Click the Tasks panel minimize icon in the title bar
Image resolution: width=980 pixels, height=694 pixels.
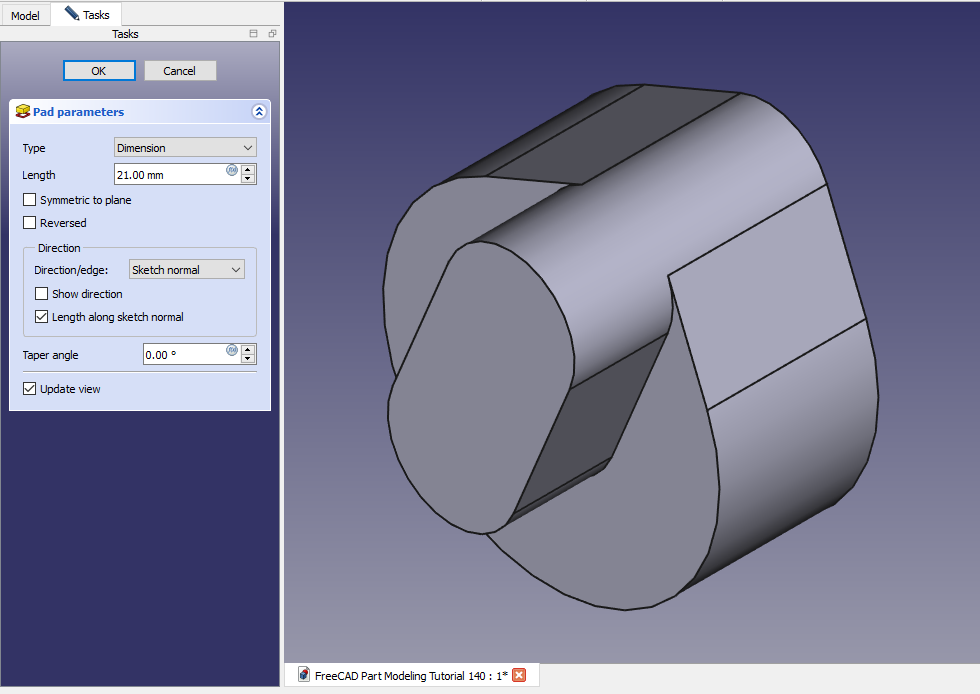254,34
